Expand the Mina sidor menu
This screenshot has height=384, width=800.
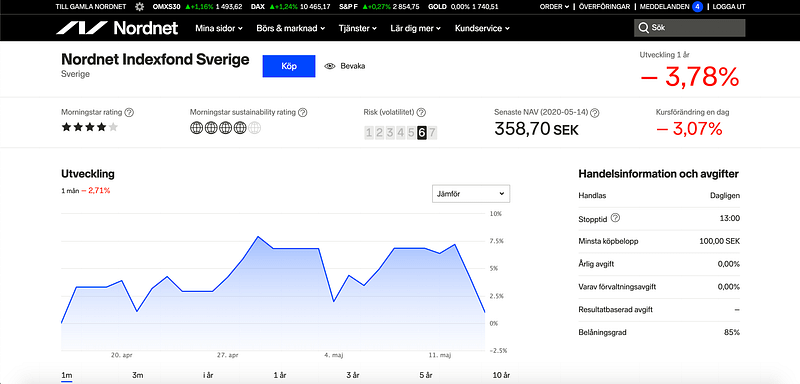tap(219, 29)
